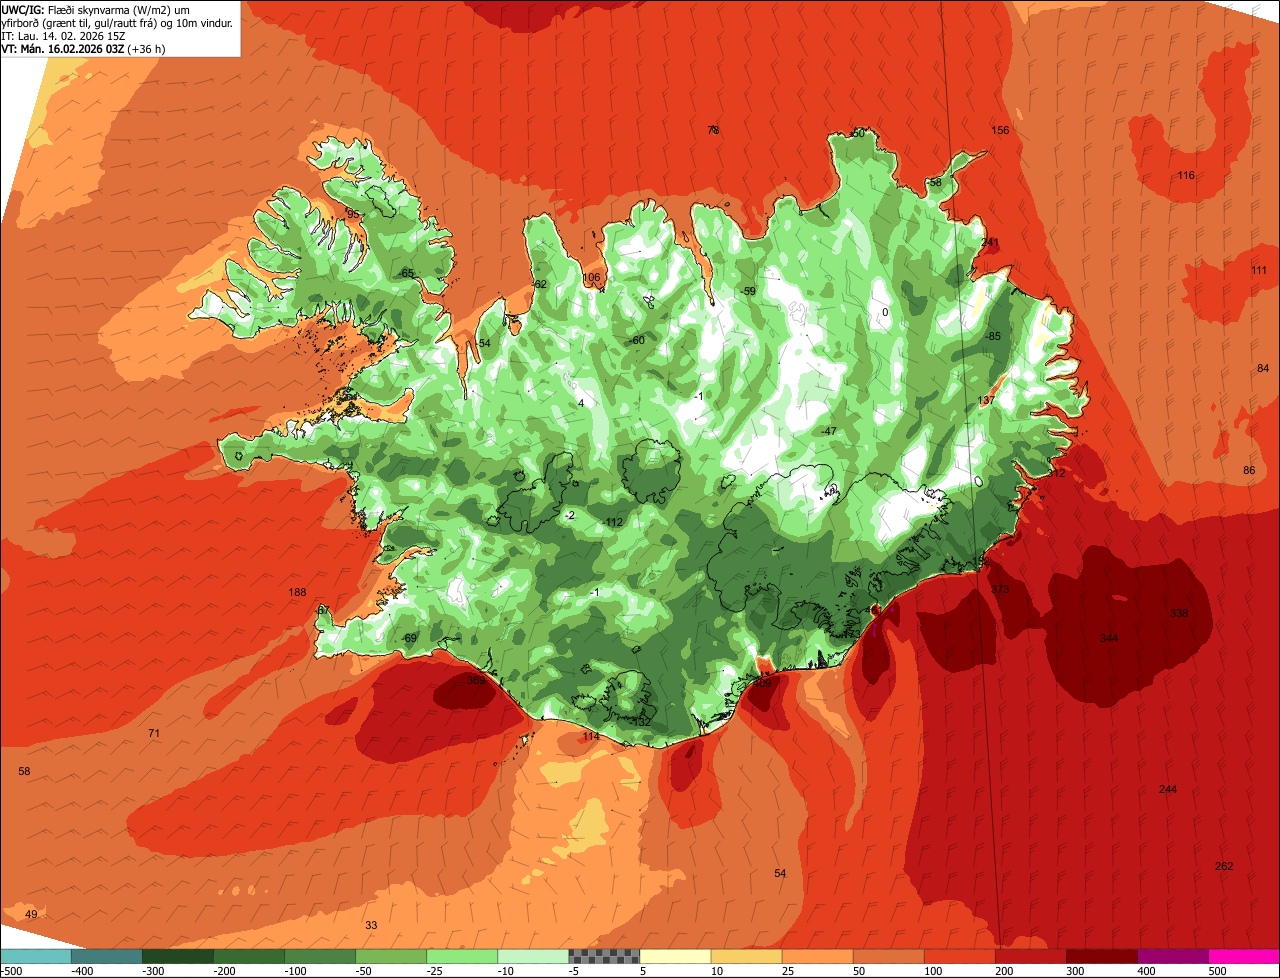Viewport: 1280px width, 978px height.
Task: Click the '373' value near the southeast coast
Action: (1000, 589)
